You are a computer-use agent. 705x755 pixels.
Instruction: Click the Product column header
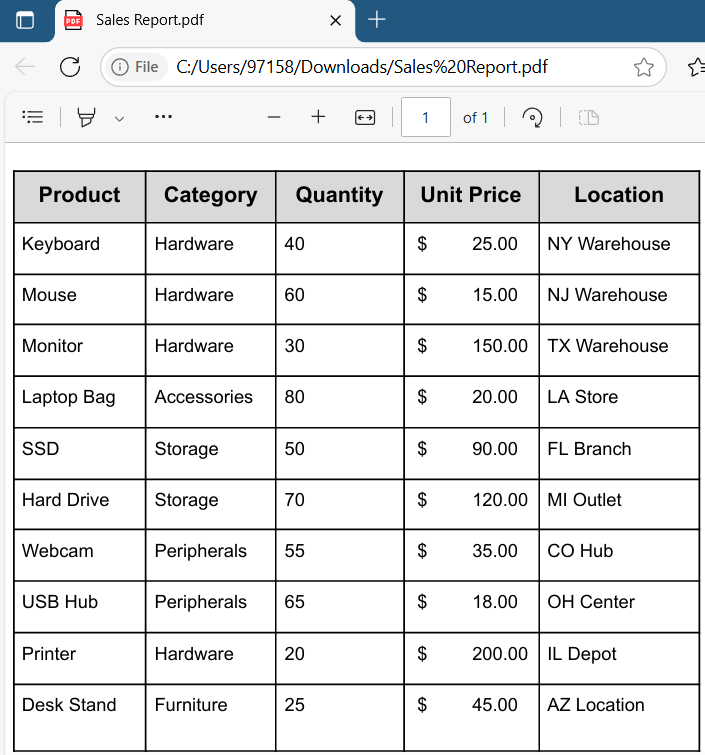(x=79, y=195)
